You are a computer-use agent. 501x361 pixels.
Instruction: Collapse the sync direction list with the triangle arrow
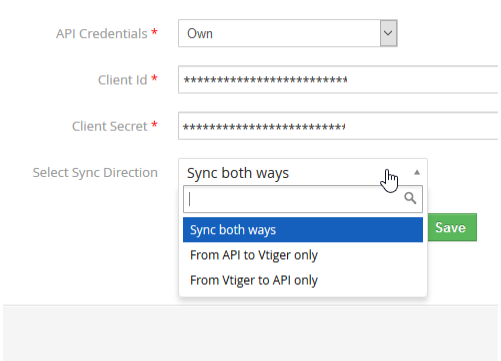tap(417, 172)
